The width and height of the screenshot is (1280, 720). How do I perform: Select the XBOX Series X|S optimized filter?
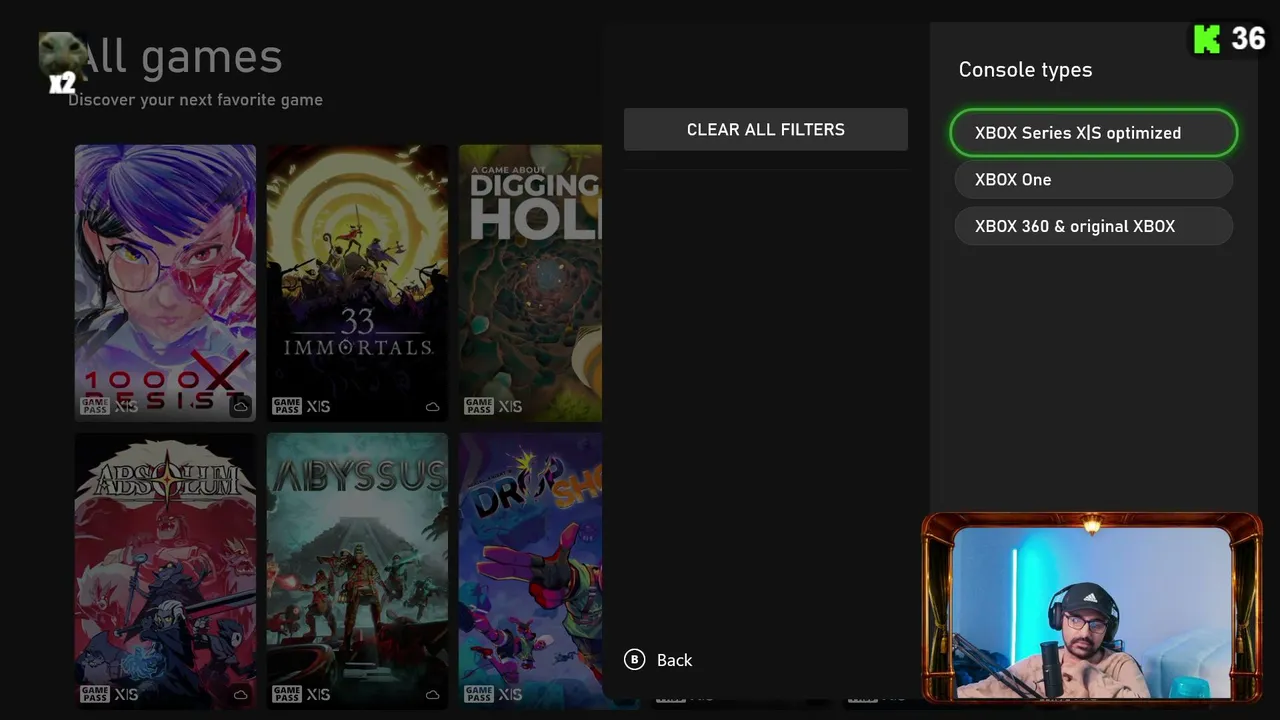click(x=1093, y=133)
